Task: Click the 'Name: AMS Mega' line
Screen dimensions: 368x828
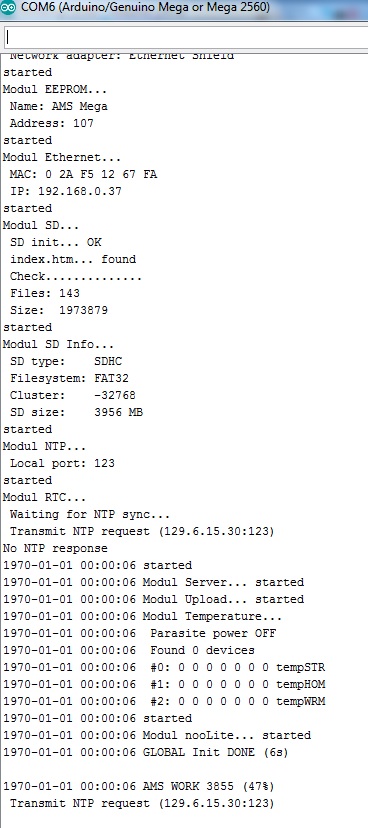Action: pos(59,106)
